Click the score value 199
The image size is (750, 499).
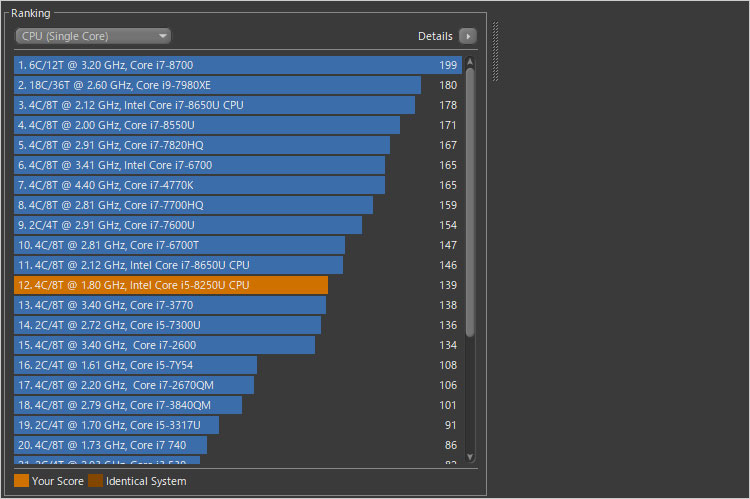point(448,65)
